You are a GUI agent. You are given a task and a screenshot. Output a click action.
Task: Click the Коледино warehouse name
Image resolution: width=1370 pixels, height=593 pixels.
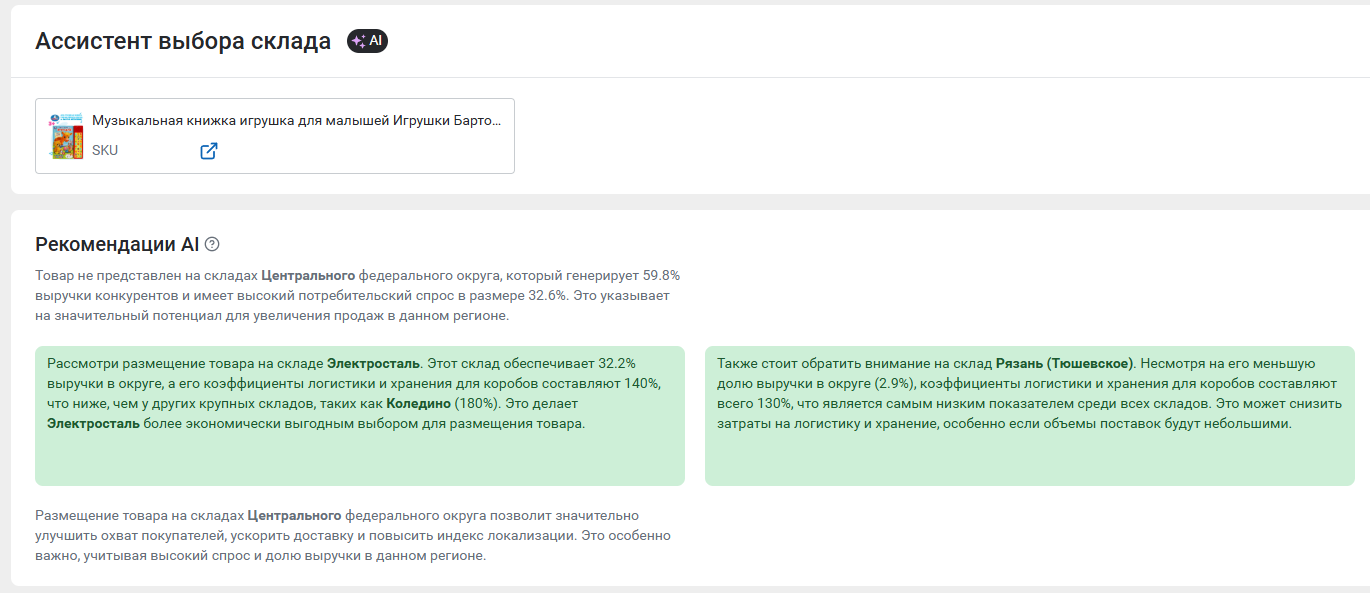point(419,403)
